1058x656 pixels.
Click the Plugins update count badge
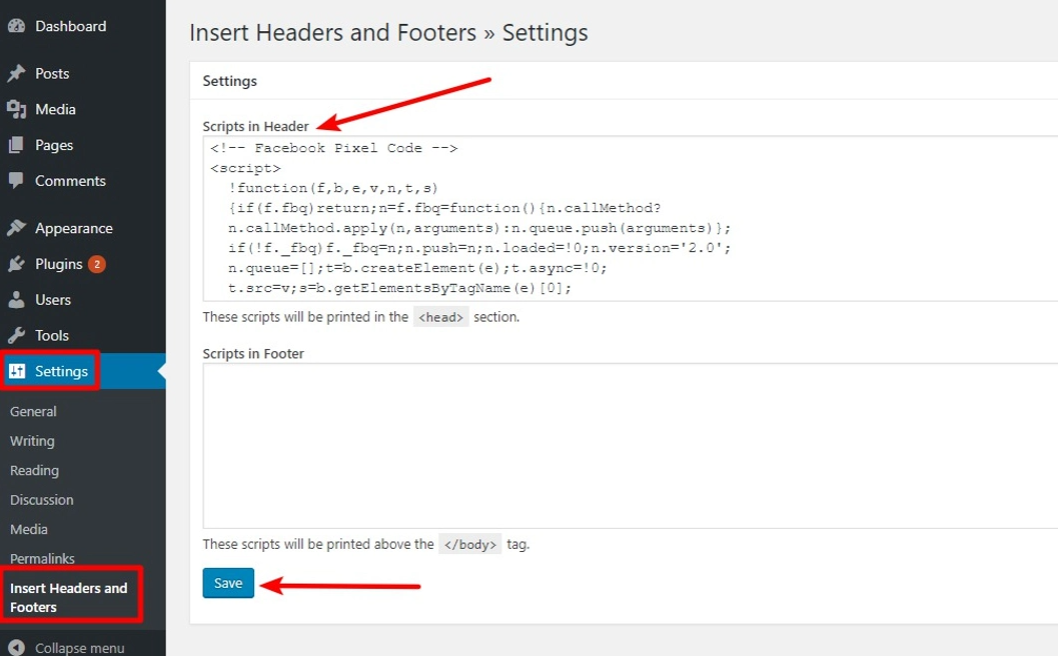point(96,264)
